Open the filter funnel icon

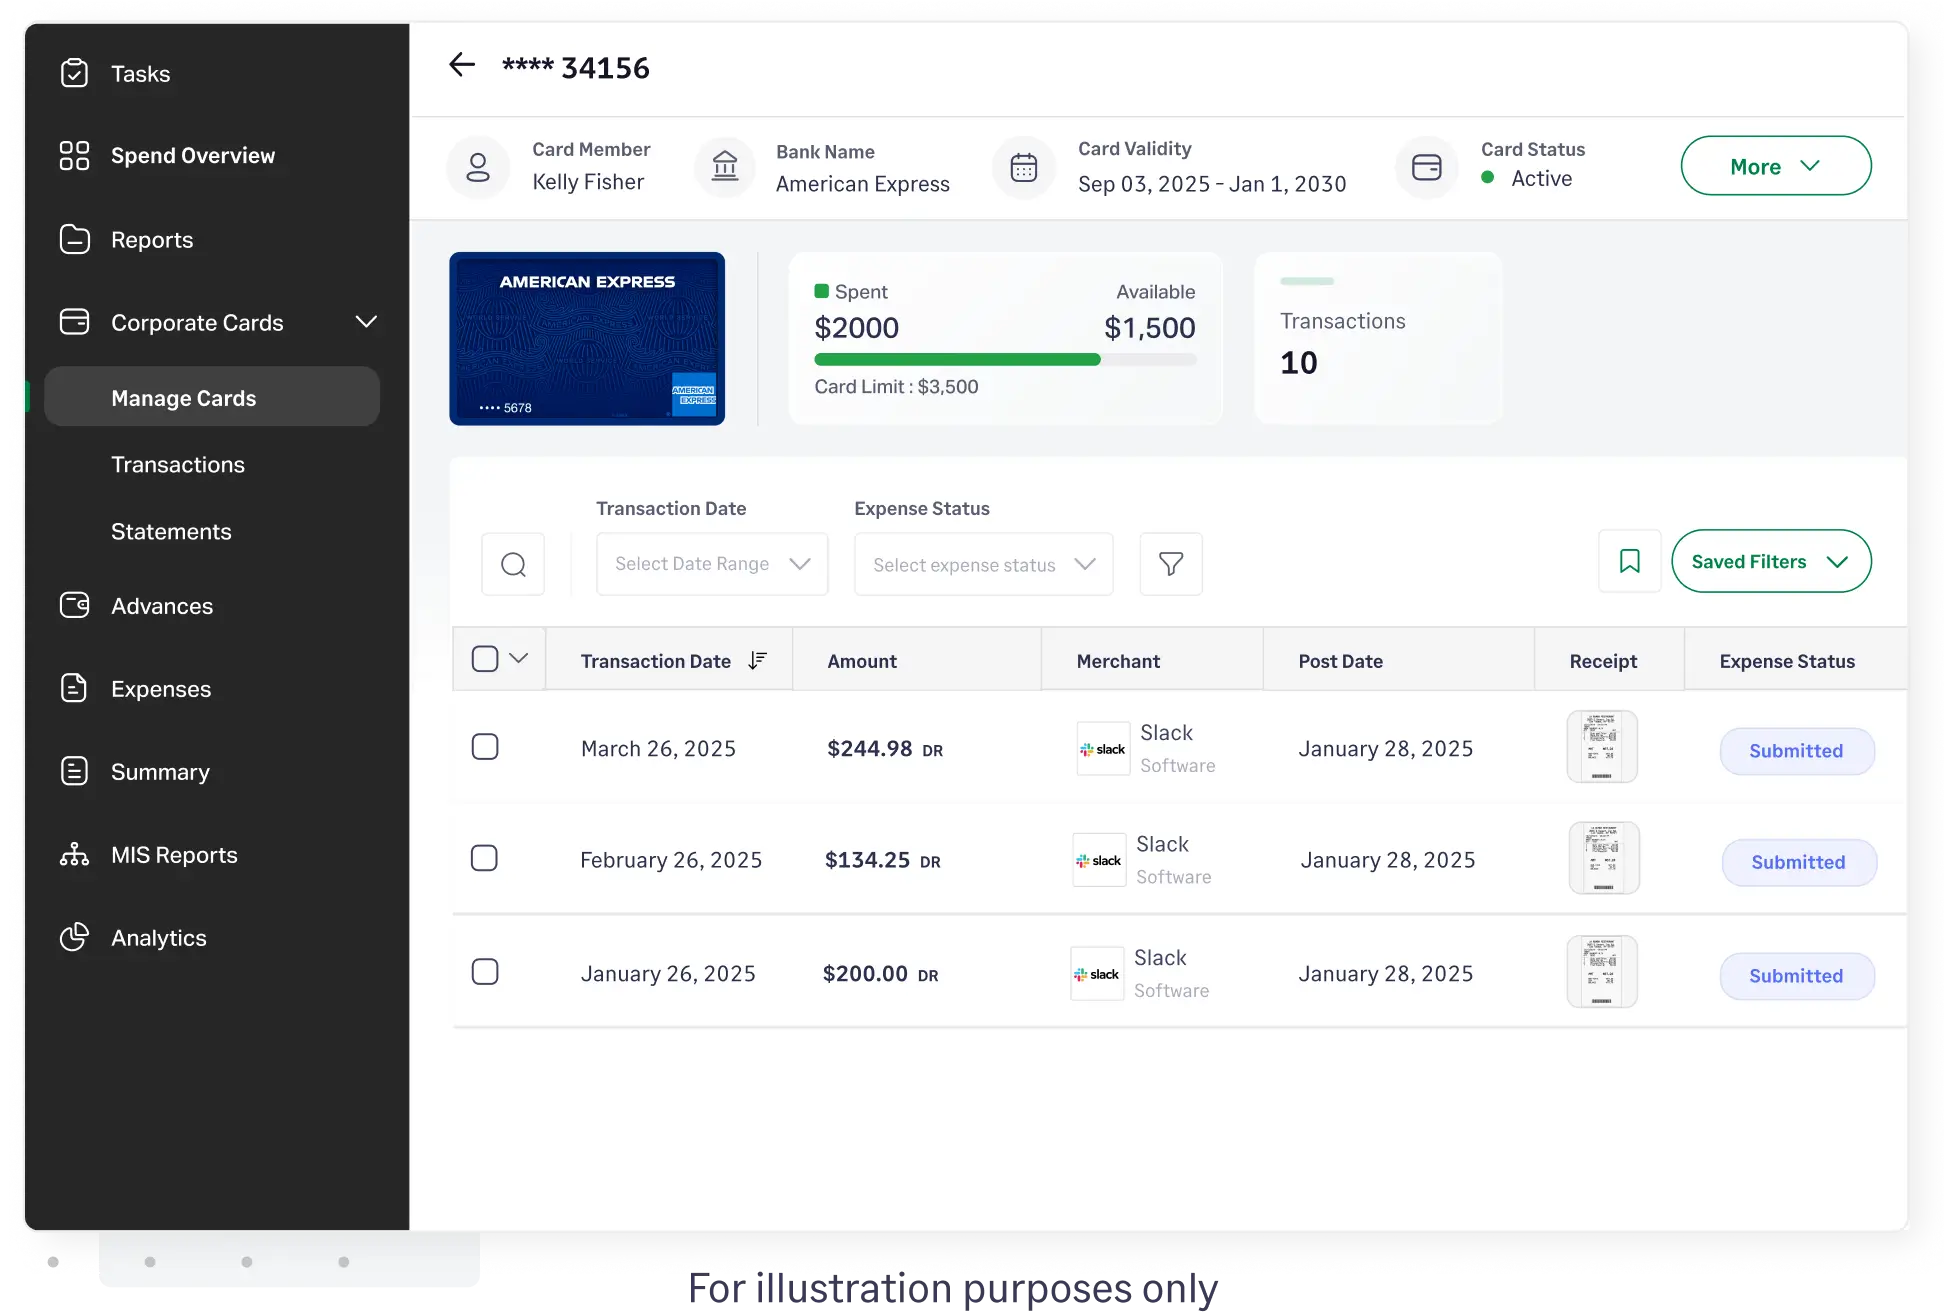(x=1170, y=564)
